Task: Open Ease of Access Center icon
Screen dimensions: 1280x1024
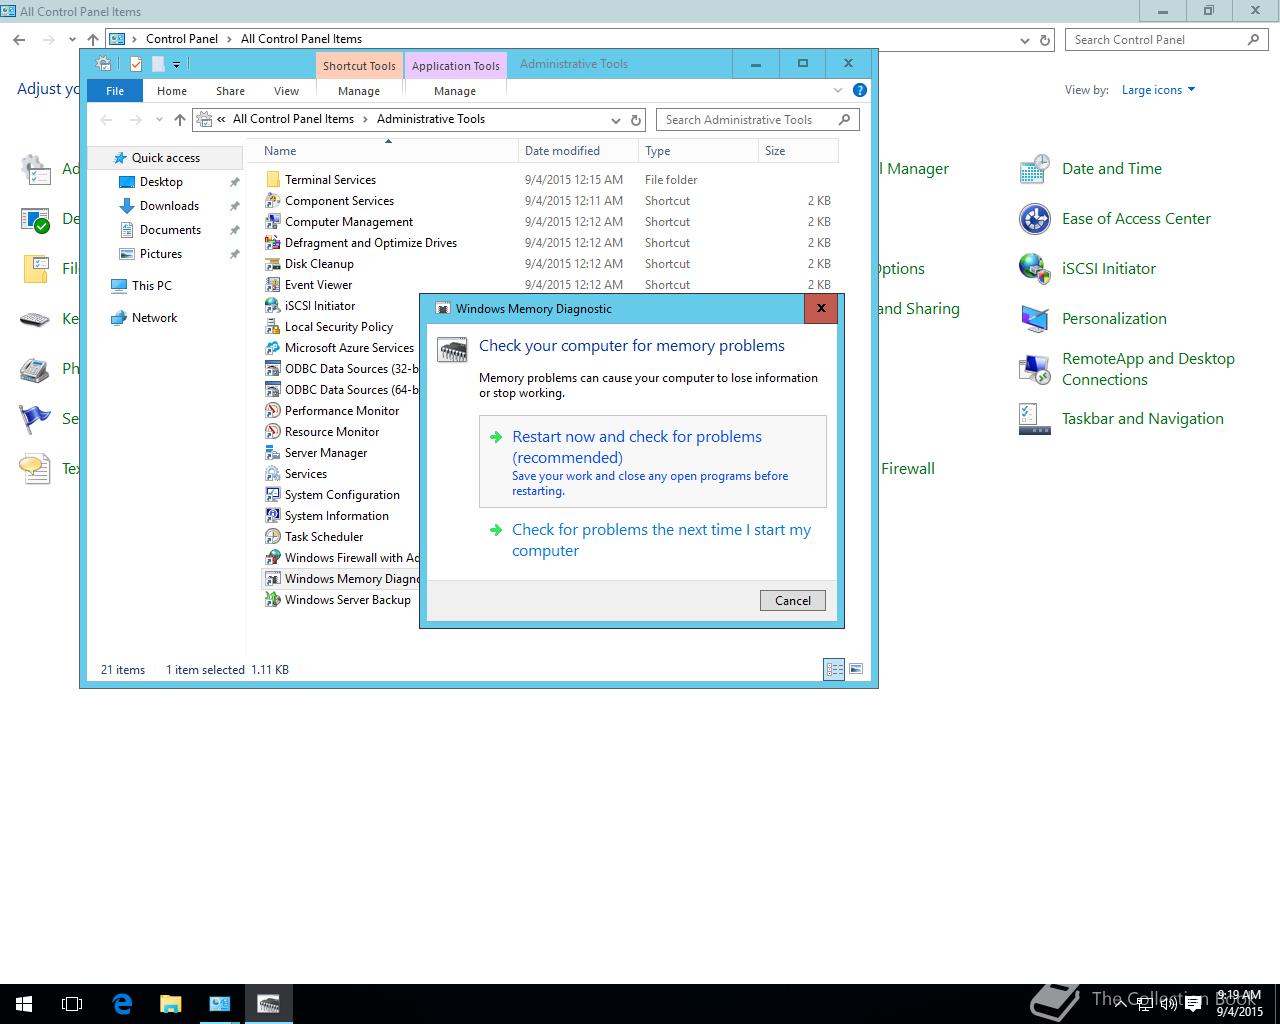Action: 1034,219
